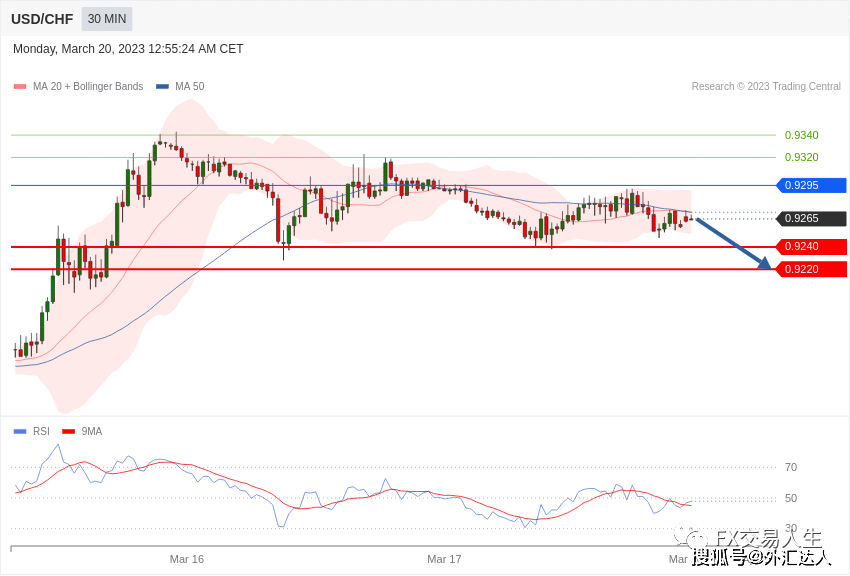Click the green 0.9340 resistance label
850x576 pixels.
point(801,135)
